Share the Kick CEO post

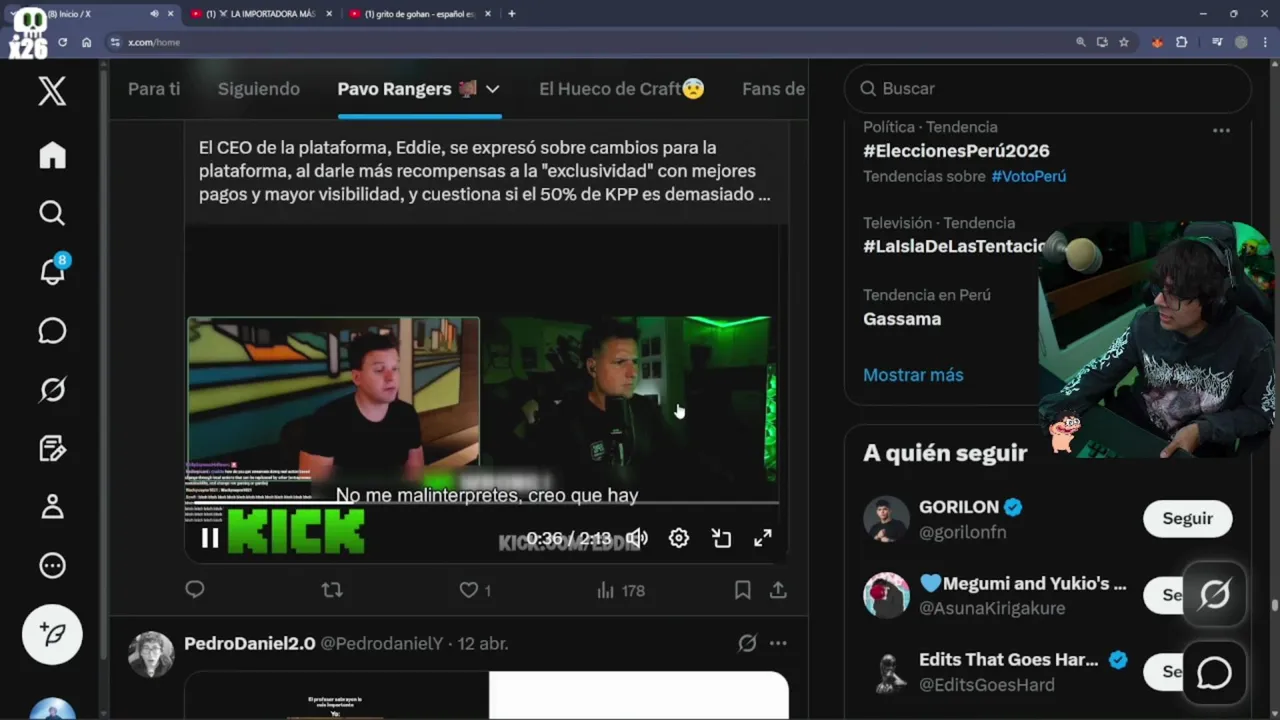(778, 590)
